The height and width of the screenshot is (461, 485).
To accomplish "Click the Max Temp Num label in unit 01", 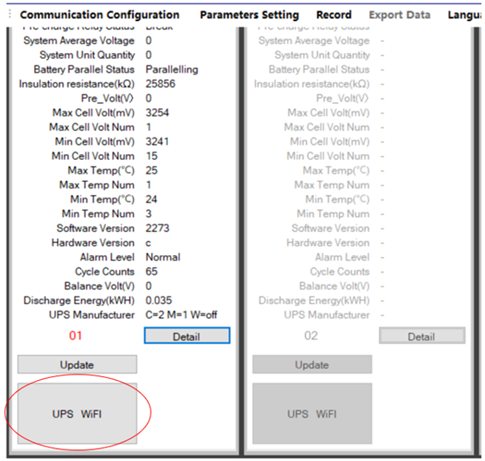I will click(97, 185).
